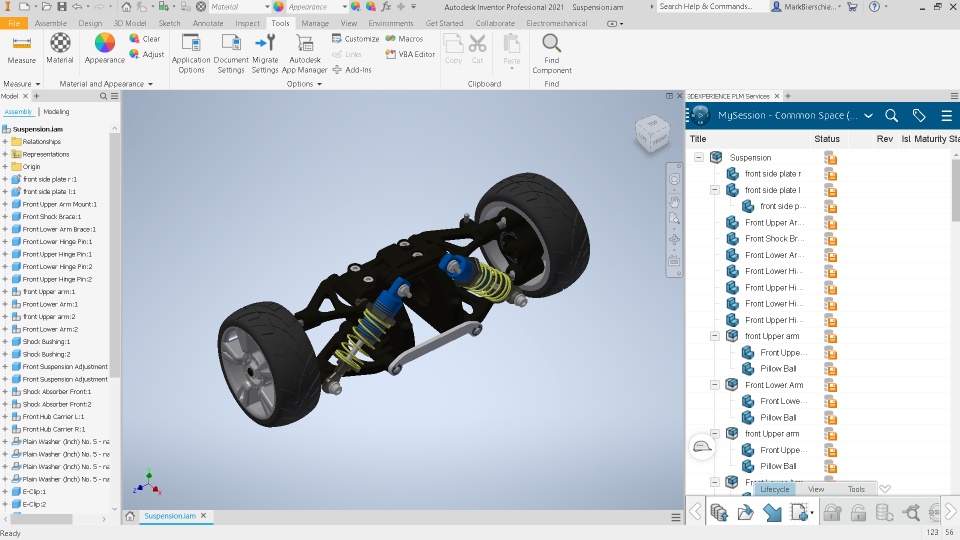Switch to the Environments tab
The image size is (960, 540).
pyautogui.click(x=391, y=23)
